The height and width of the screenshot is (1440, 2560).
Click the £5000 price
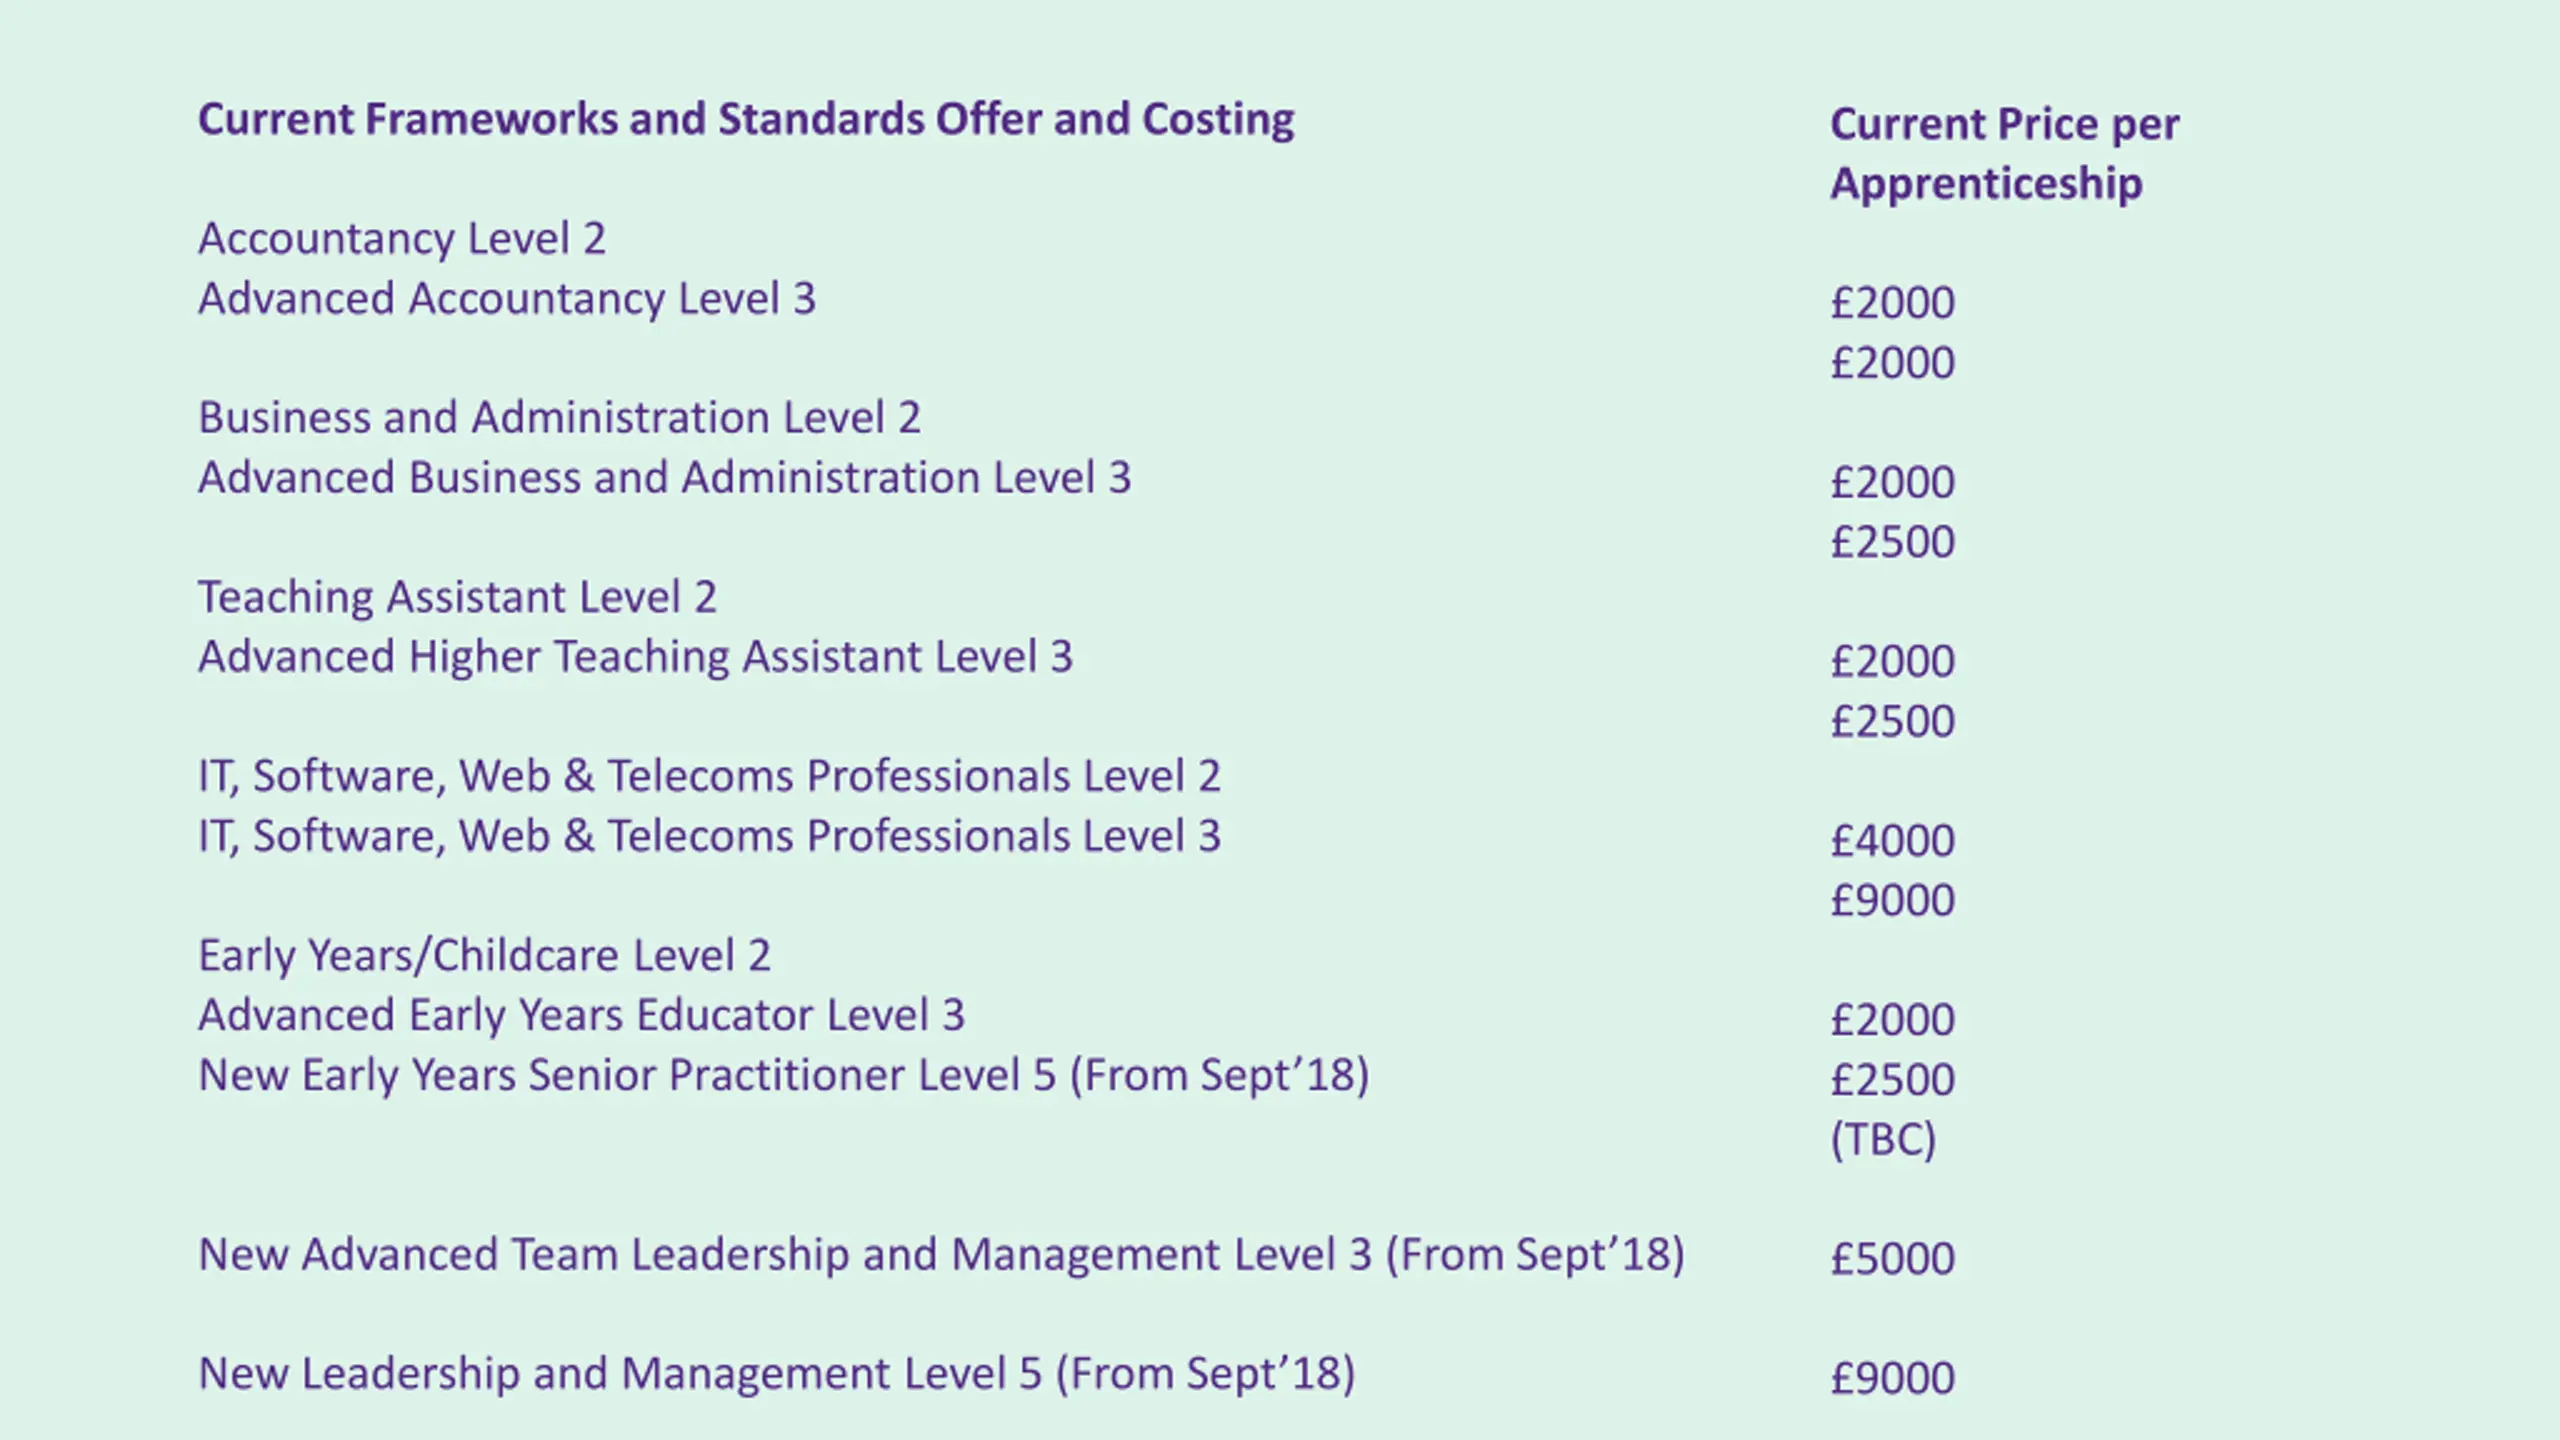click(x=1892, y=1259)
